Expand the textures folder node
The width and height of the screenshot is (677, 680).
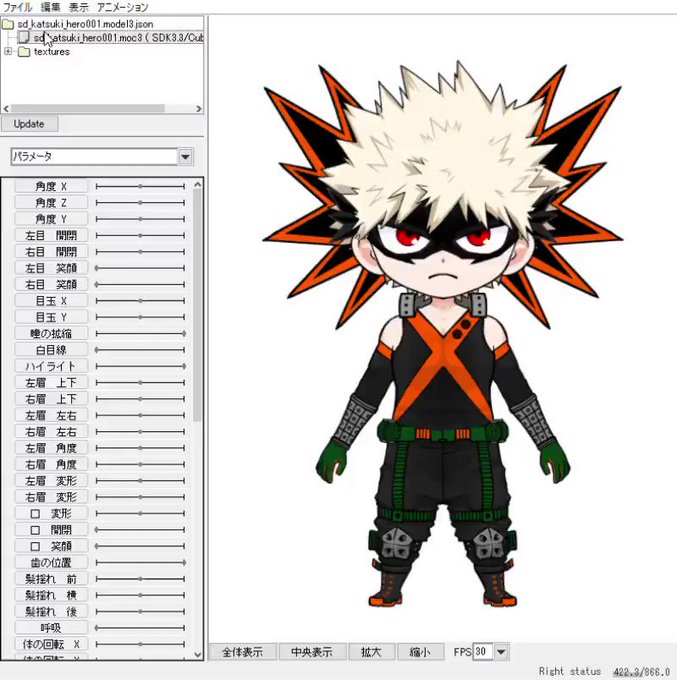point(8,51)
